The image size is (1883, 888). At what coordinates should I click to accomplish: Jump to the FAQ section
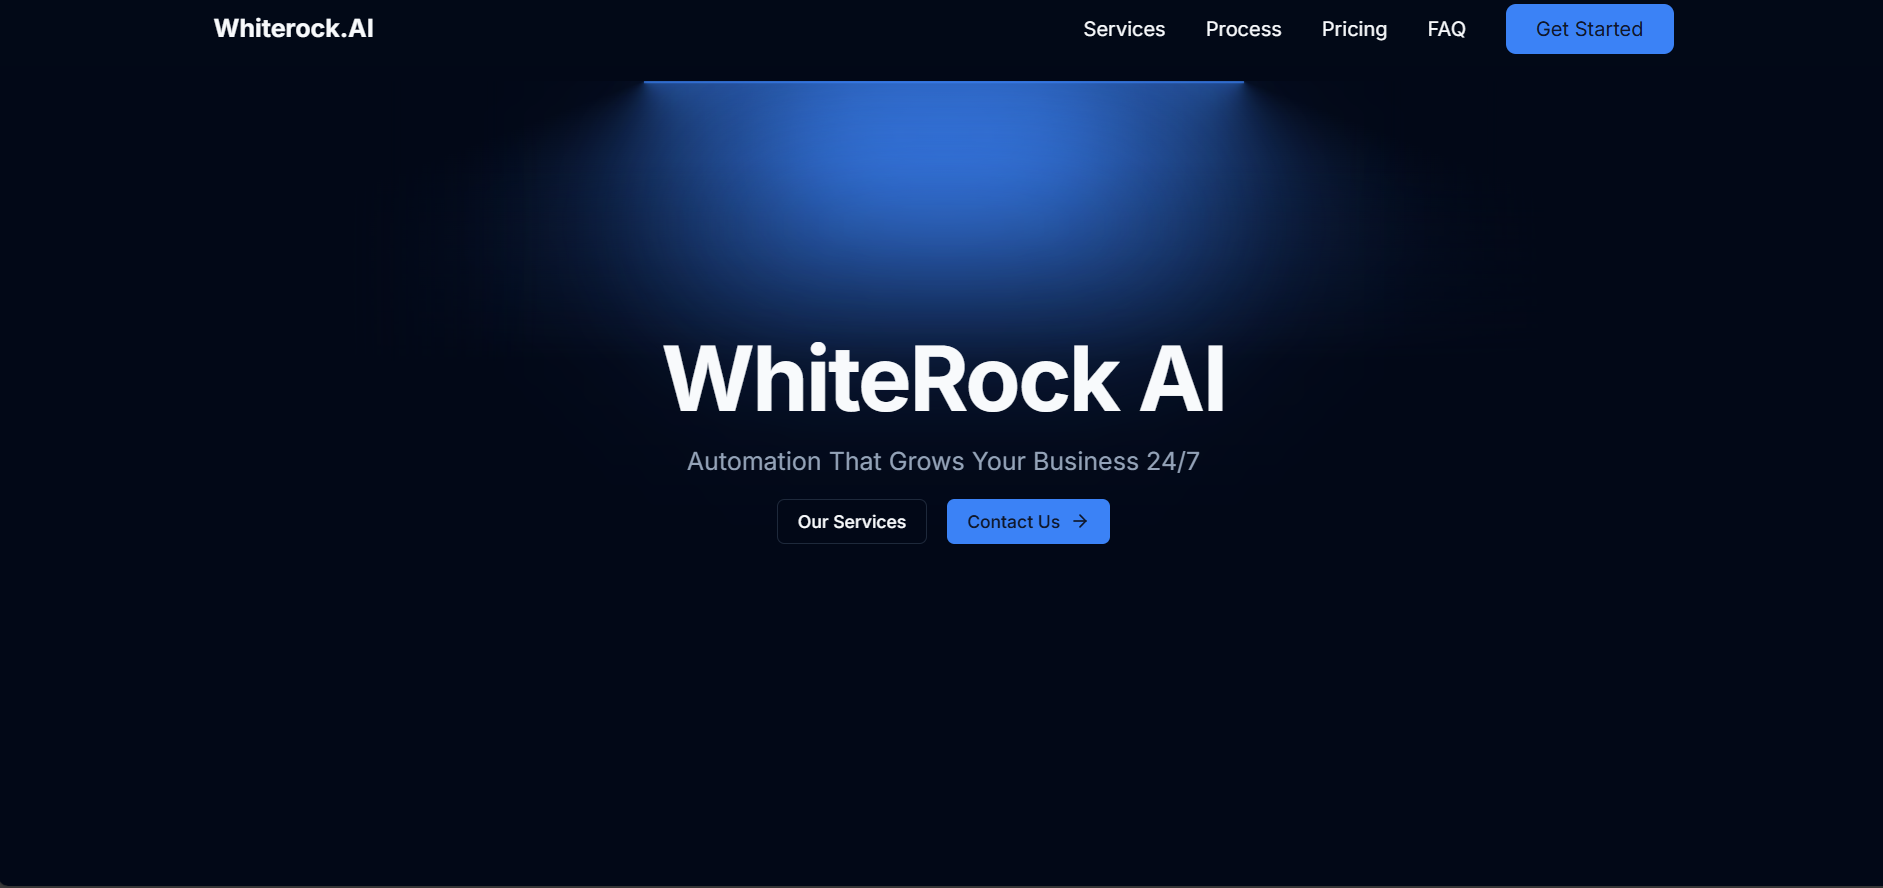[1446, 29]
